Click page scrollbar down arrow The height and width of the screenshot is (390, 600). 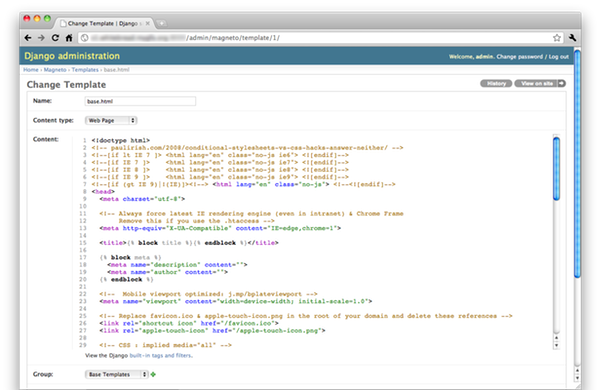577,378
